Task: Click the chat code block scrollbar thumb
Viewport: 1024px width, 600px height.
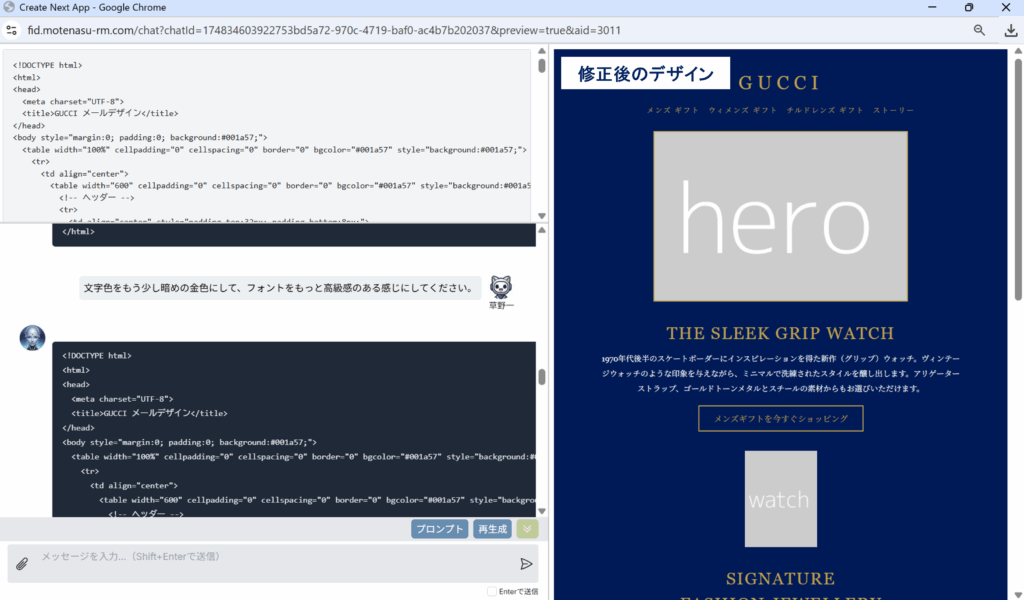Action: 541,377
